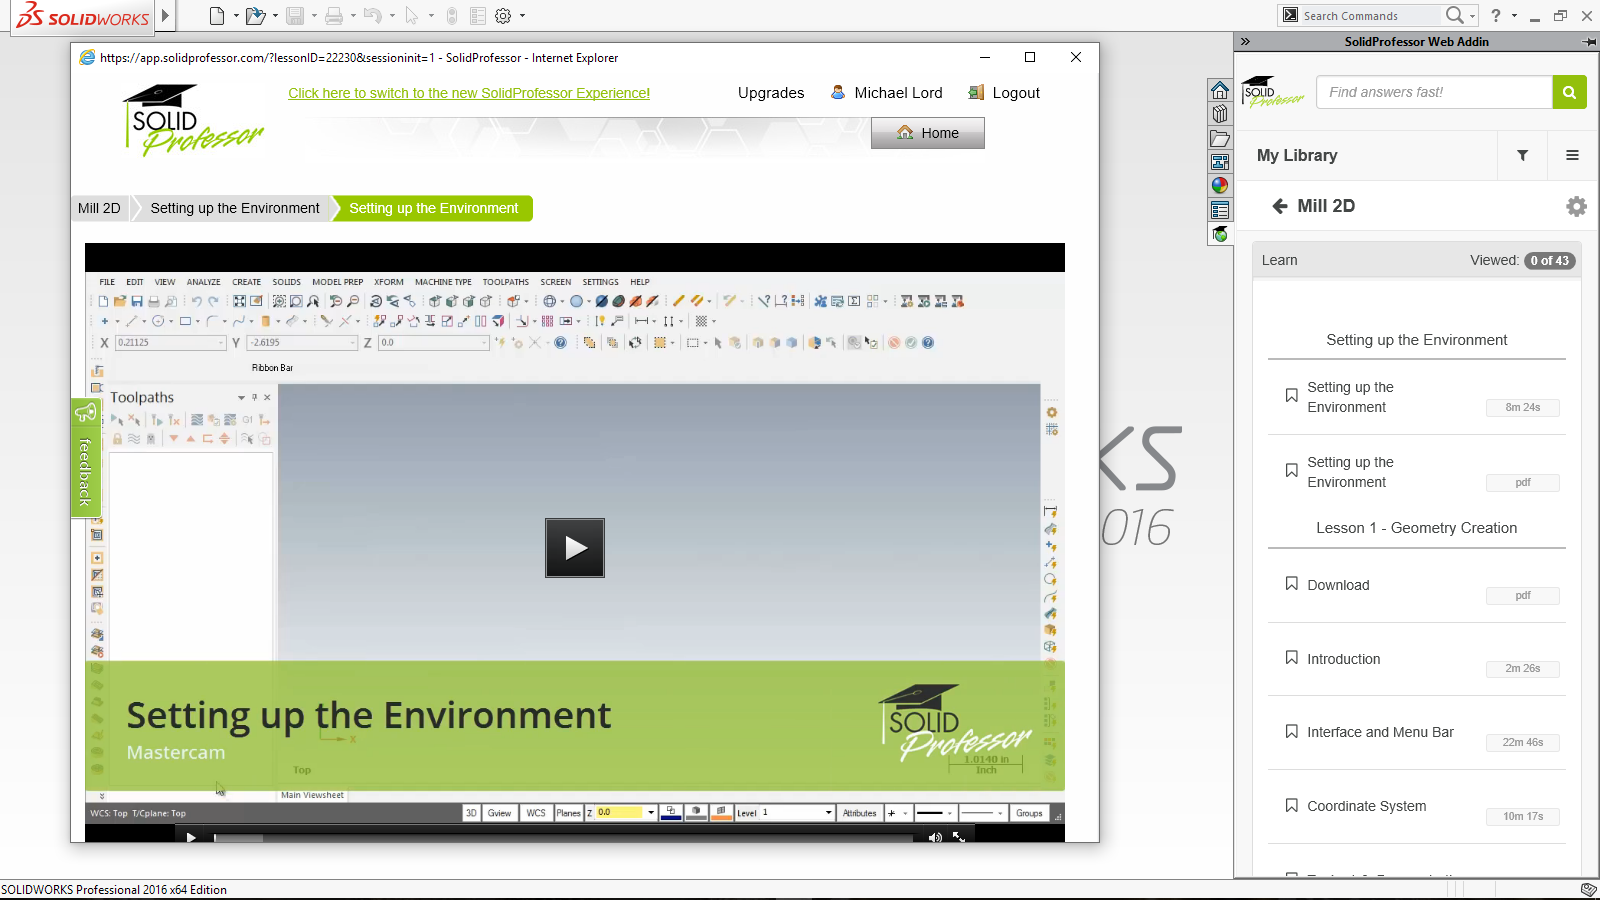Select the Mill 2D breadcrumb tab

(99, 208)
